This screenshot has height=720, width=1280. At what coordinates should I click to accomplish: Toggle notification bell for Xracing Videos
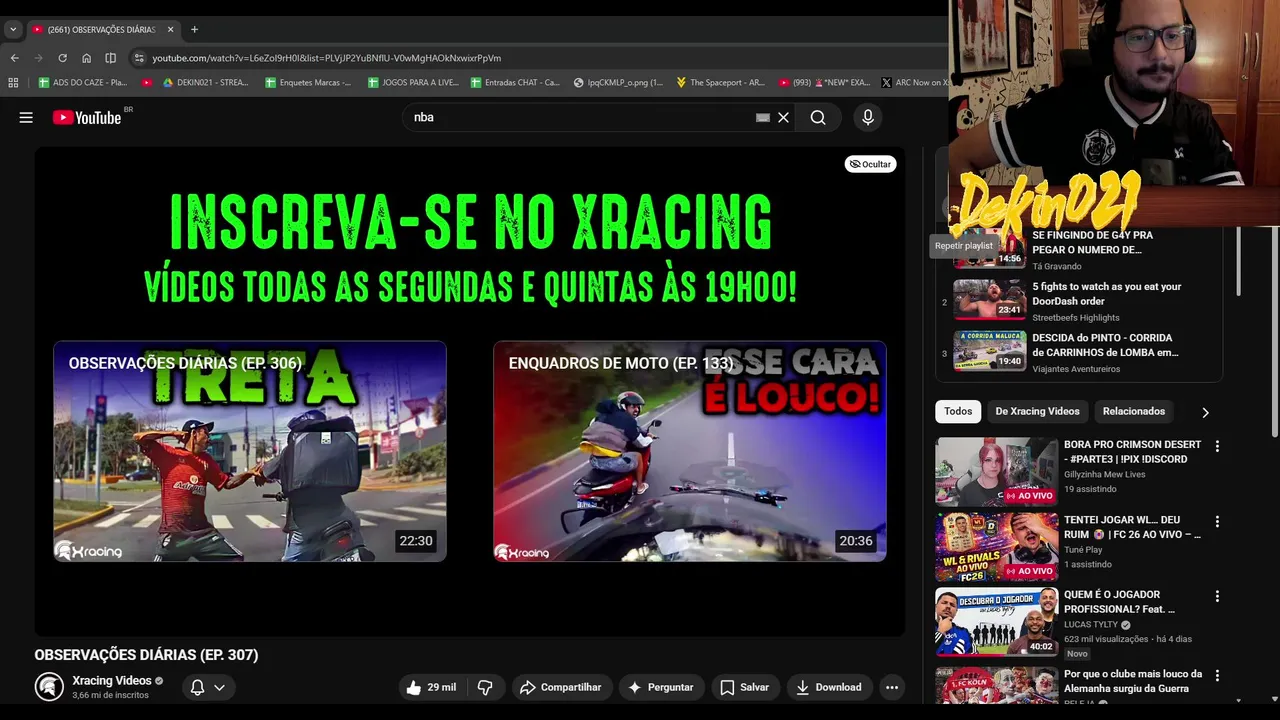point(197,687)
